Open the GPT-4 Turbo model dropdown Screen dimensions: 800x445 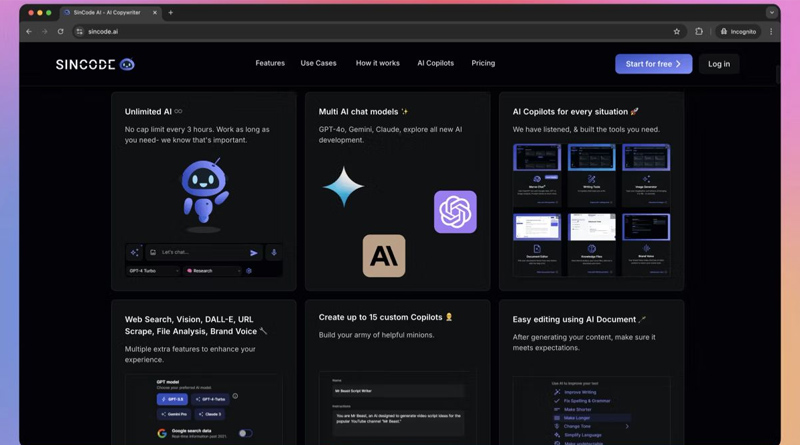tap(153, 271)
